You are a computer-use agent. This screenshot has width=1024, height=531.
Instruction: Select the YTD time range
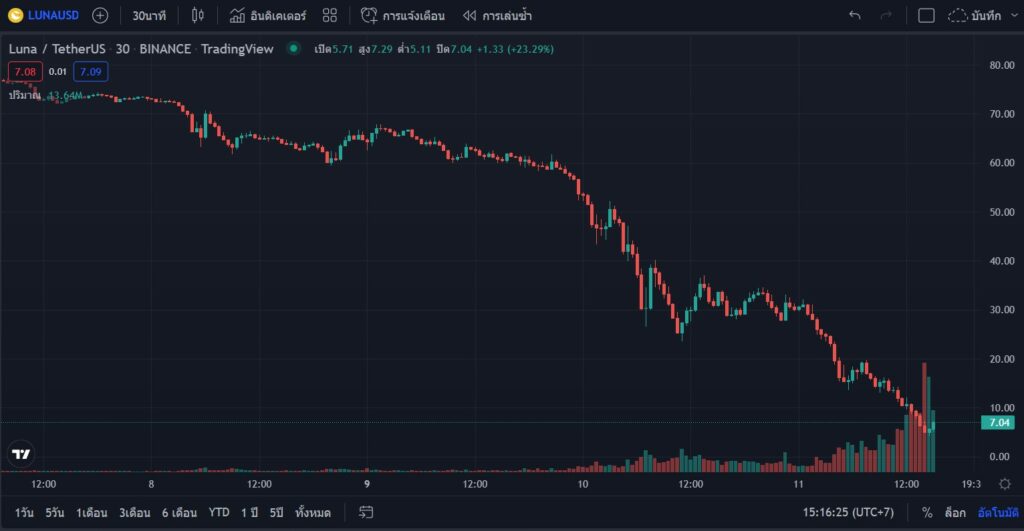[x=218, y=512]
